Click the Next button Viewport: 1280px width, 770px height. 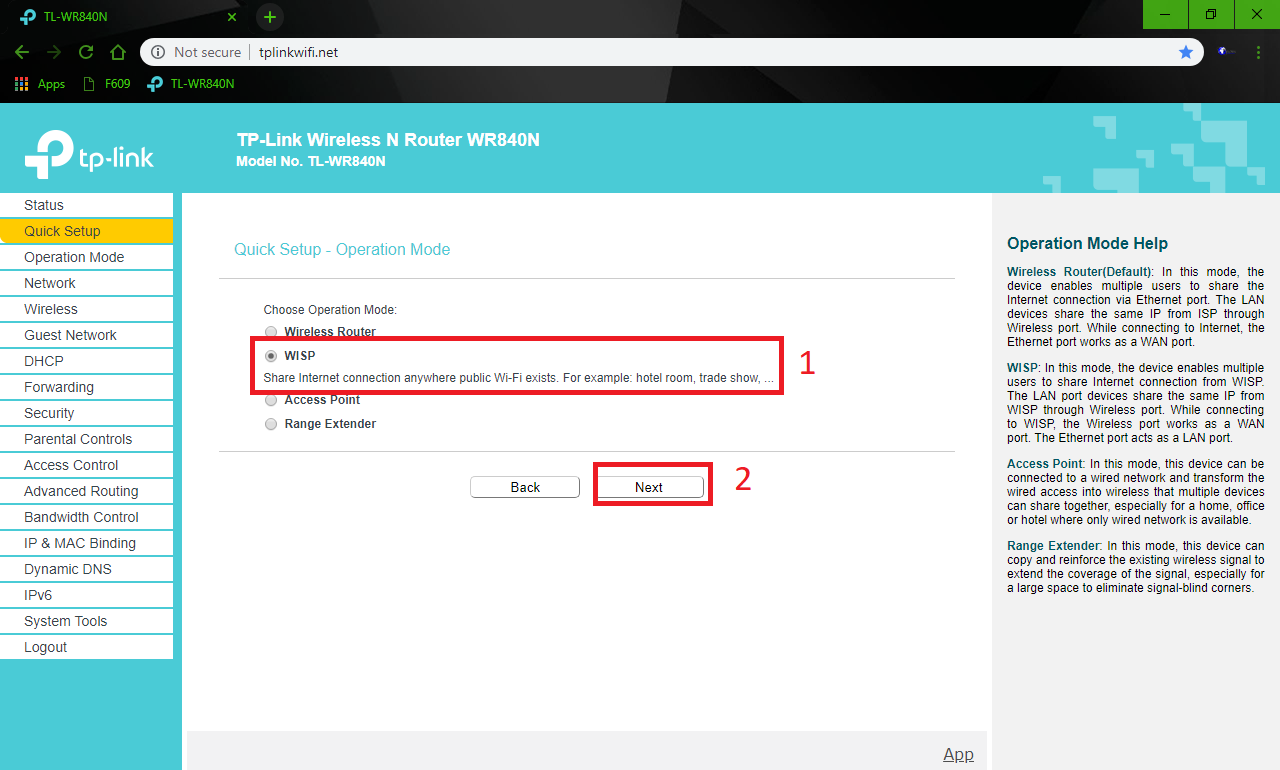649,487
